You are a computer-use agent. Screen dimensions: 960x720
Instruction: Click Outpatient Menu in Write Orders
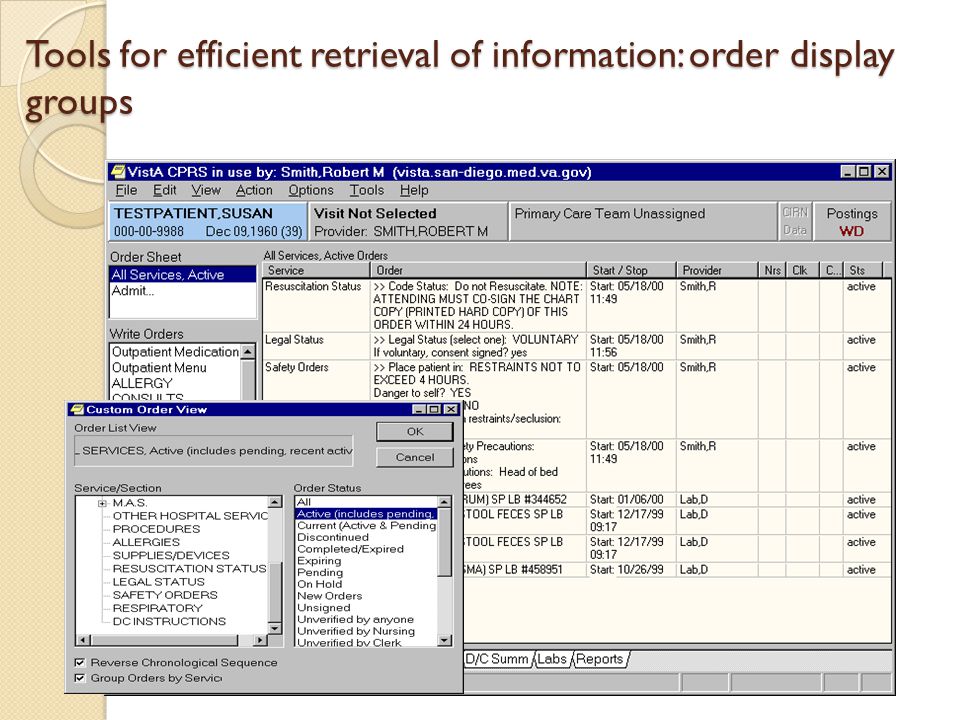click(x=175, y=367)
